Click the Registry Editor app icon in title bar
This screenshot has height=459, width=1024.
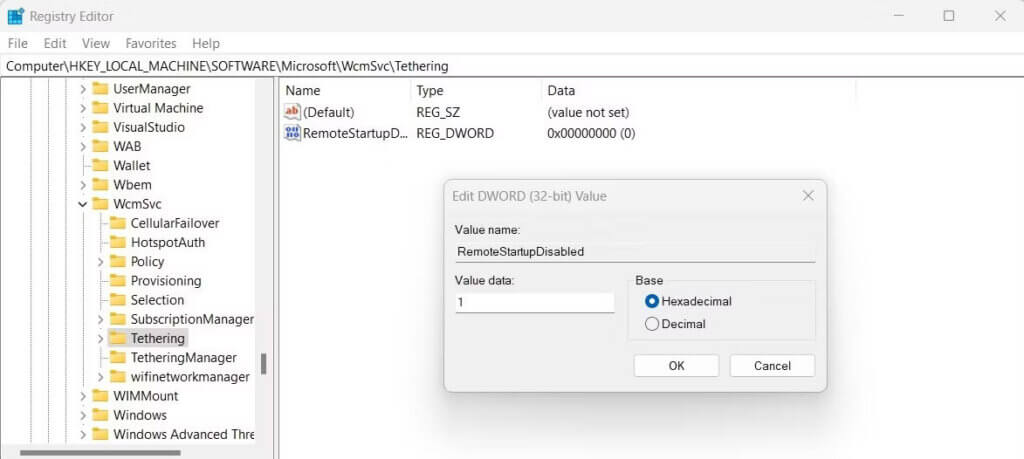(15, 16)
